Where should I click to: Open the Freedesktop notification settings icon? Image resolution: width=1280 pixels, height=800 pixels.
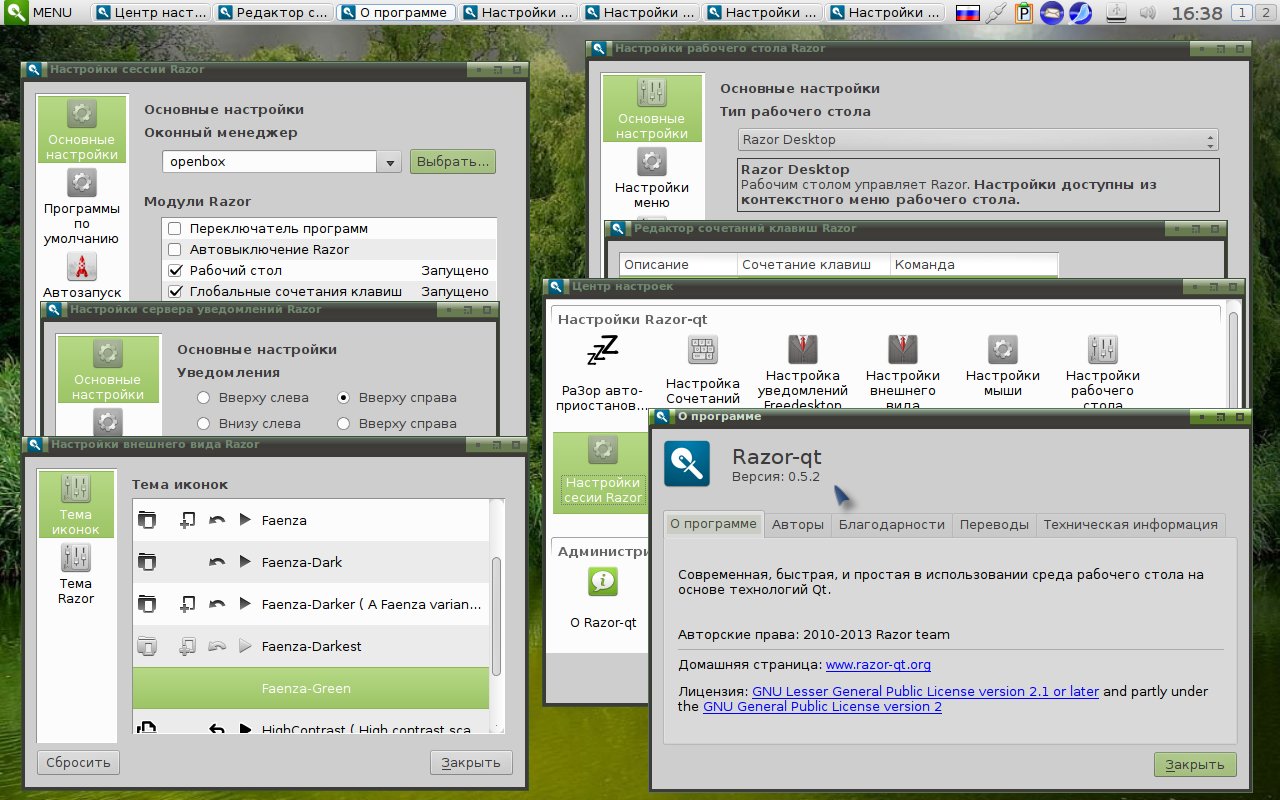[803, 349]
